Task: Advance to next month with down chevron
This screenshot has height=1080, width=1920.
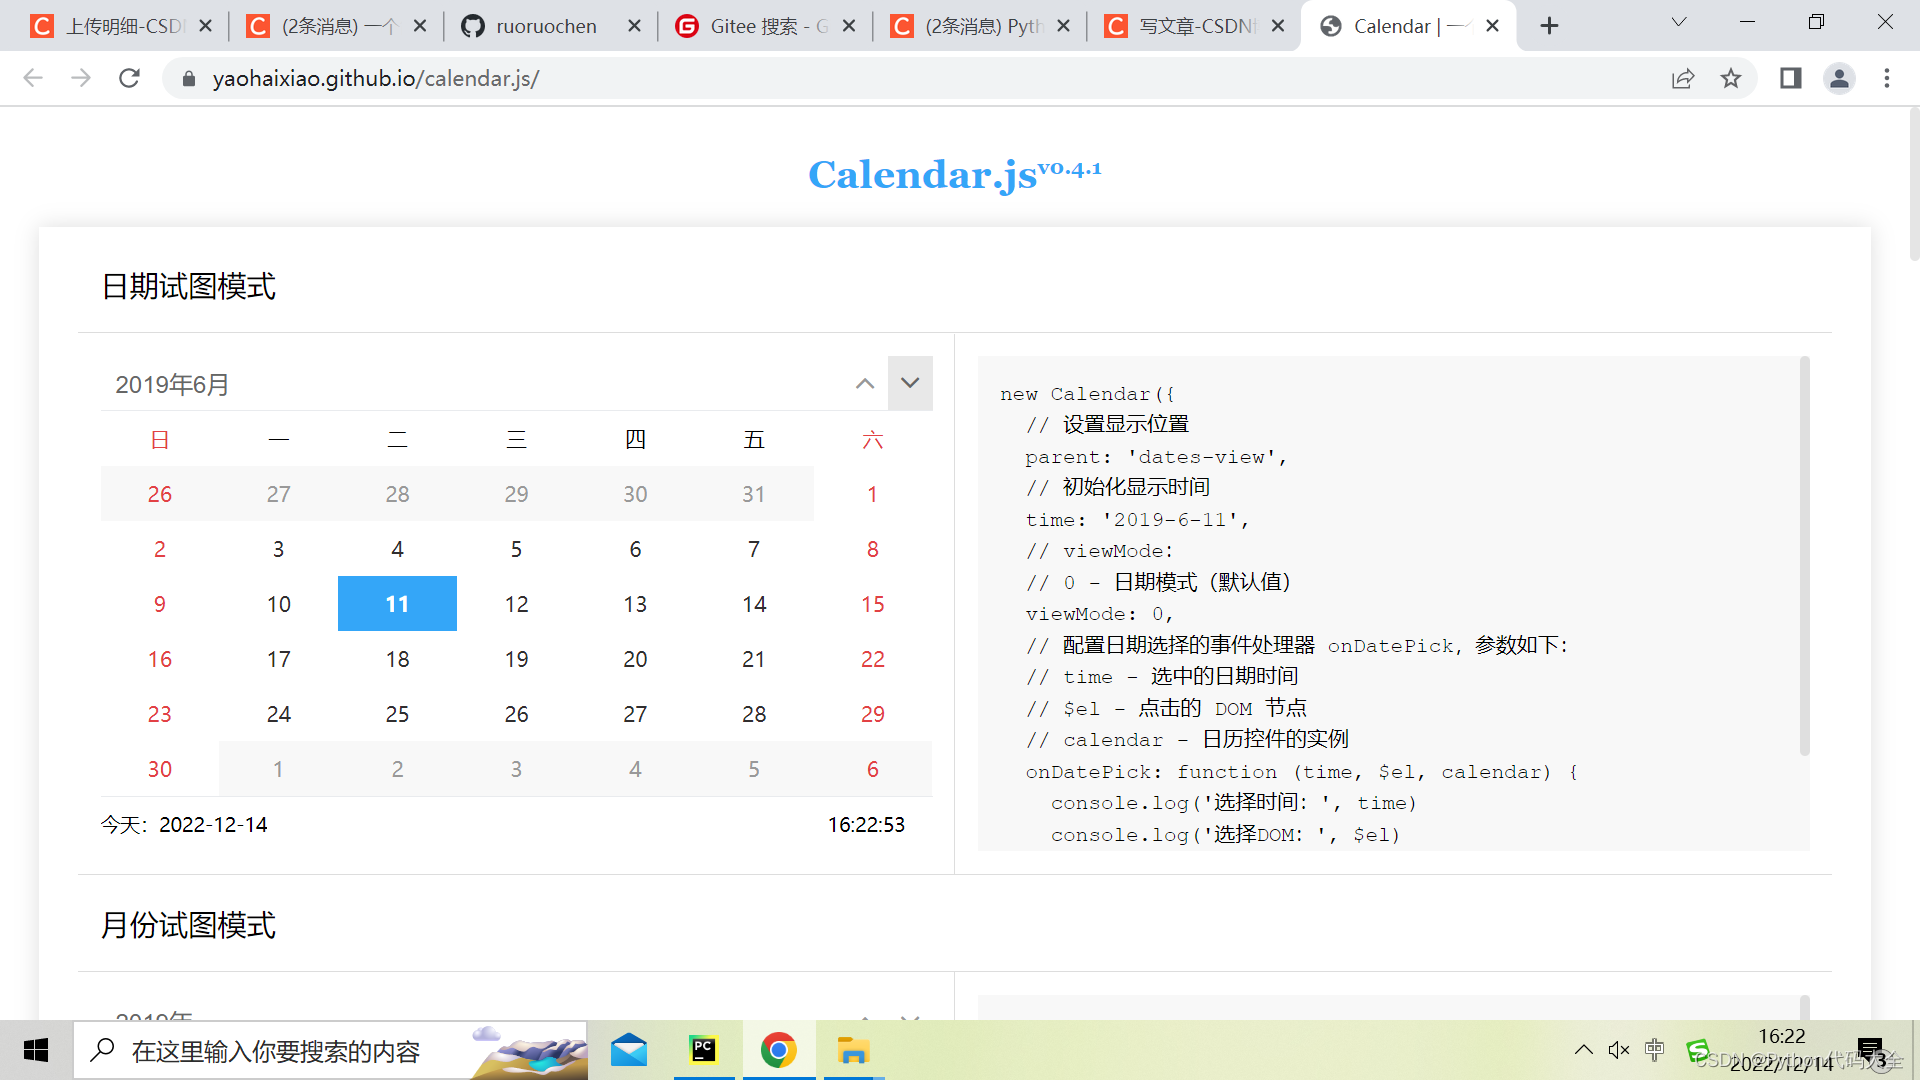Action: 910,383
